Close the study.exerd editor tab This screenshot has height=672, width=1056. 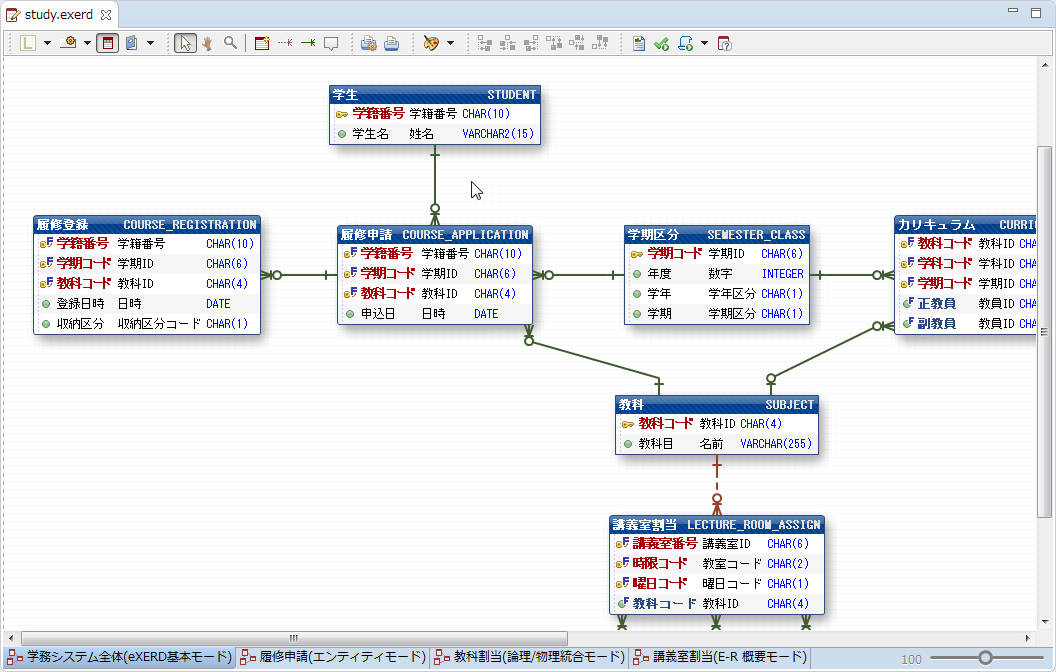[x=106, y=14]
